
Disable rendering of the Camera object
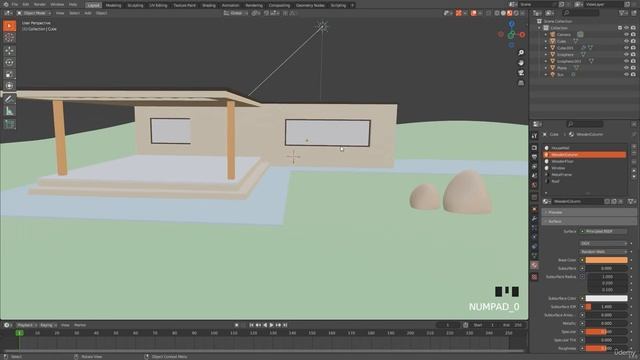point(633,35)
